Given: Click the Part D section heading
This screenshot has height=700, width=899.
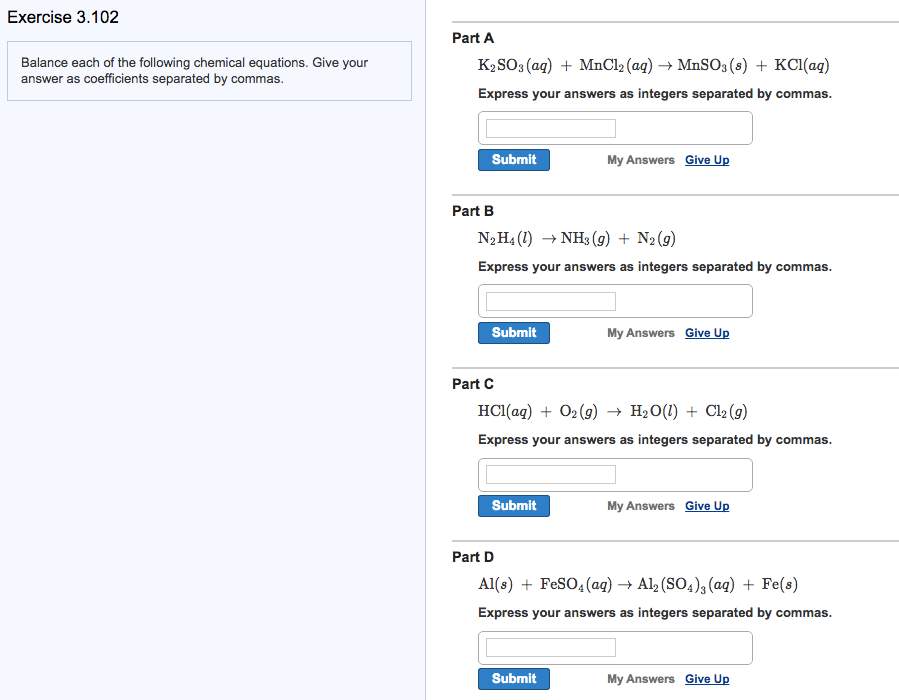Looking at the screenshot, I should coord(472,556).
